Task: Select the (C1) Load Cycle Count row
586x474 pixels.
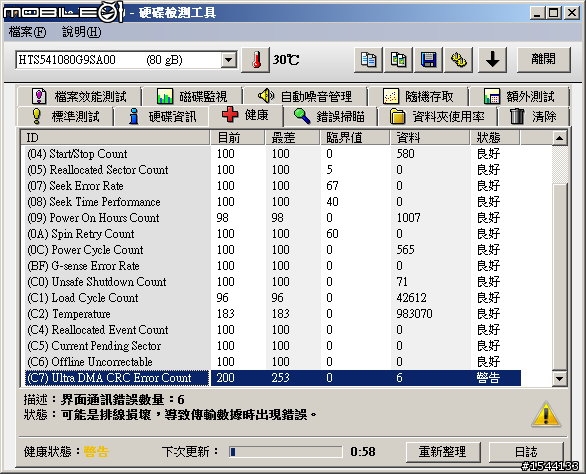Action: 272,298
